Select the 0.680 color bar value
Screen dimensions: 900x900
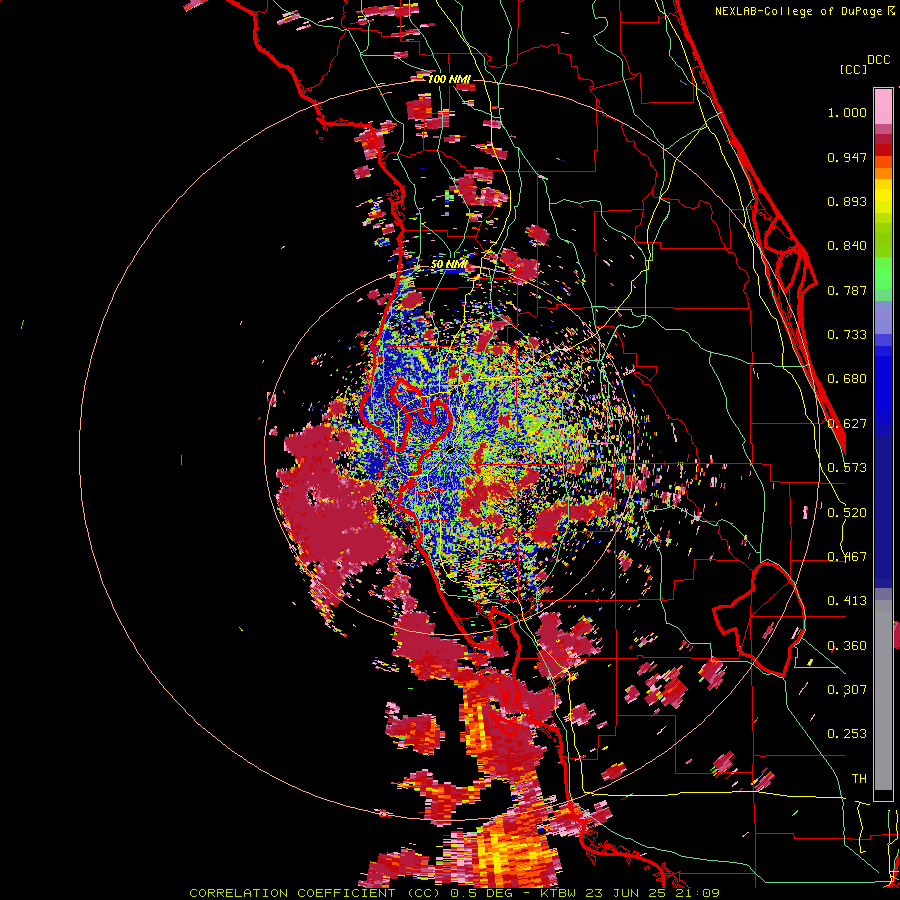pyautogui.click(x=847, y=379)
